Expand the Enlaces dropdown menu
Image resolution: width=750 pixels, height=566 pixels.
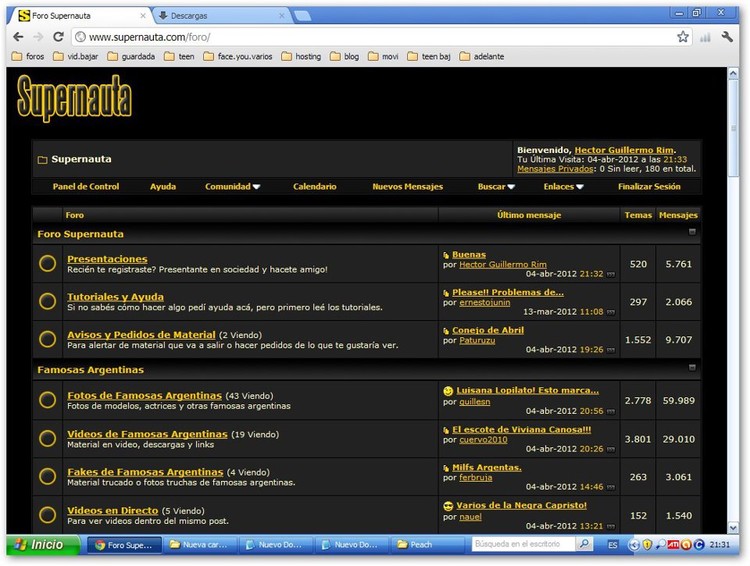564,187
